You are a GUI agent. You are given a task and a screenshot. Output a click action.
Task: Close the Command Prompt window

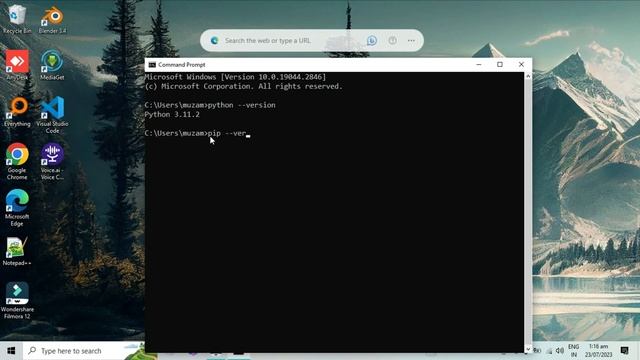pos(521,64)
